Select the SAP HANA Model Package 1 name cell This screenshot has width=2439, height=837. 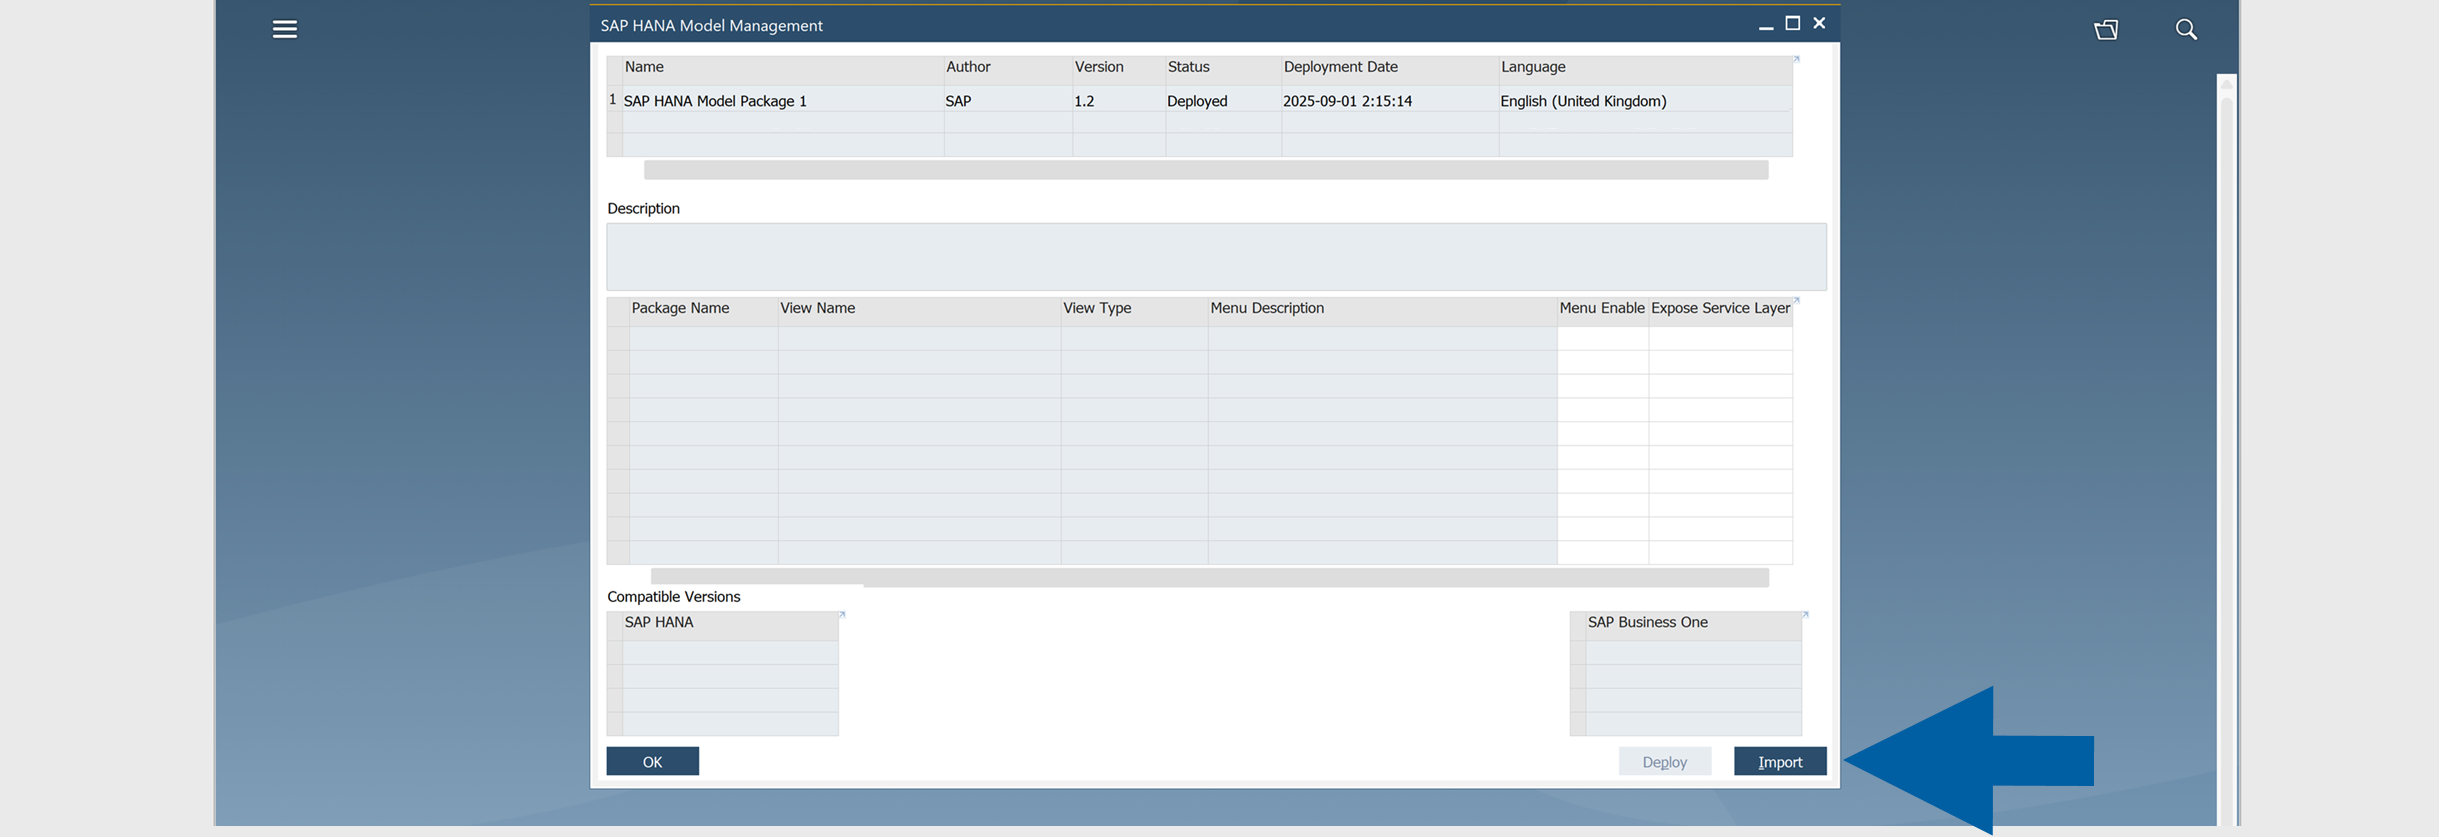pyautogui.click(x=782, y=101)
